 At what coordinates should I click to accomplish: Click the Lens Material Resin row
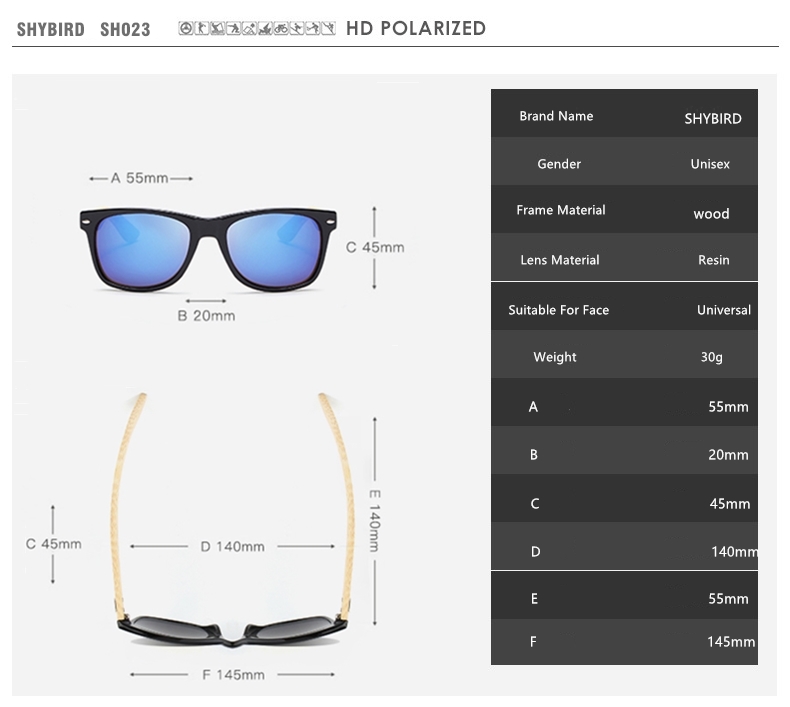(624, 257)
